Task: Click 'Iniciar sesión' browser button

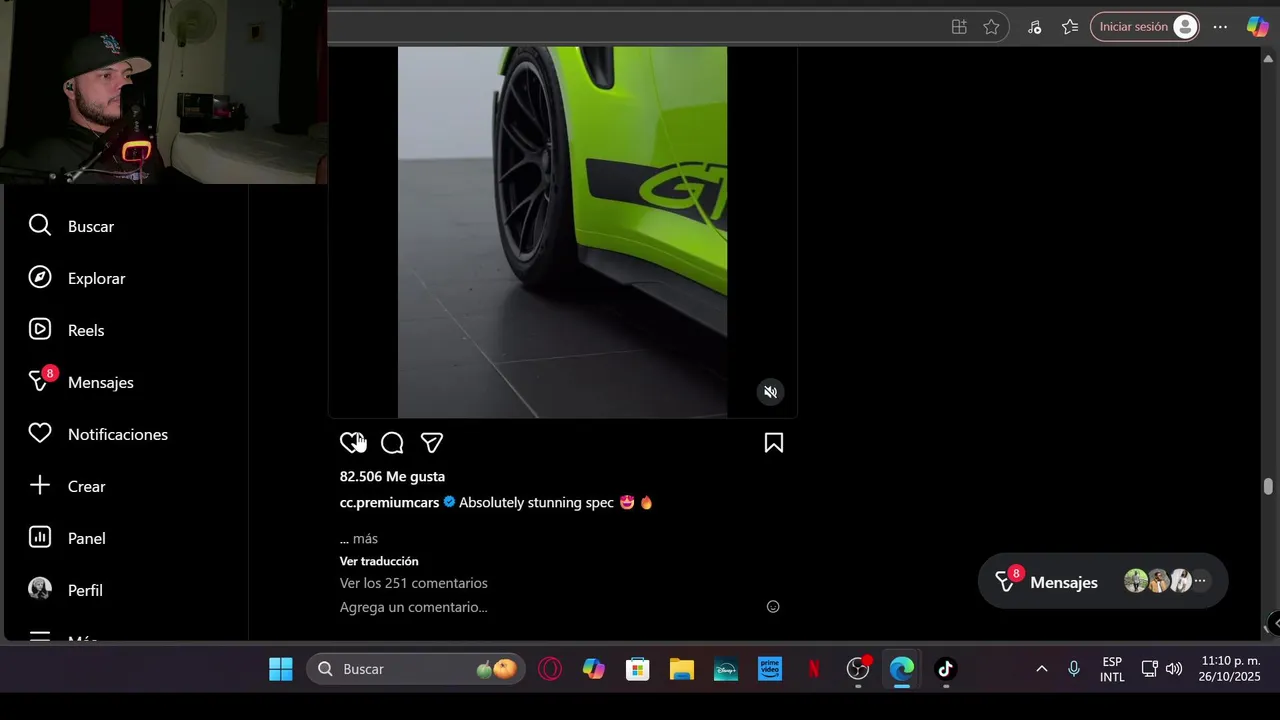Action: pyautogui.click(x=1144, y=27)
